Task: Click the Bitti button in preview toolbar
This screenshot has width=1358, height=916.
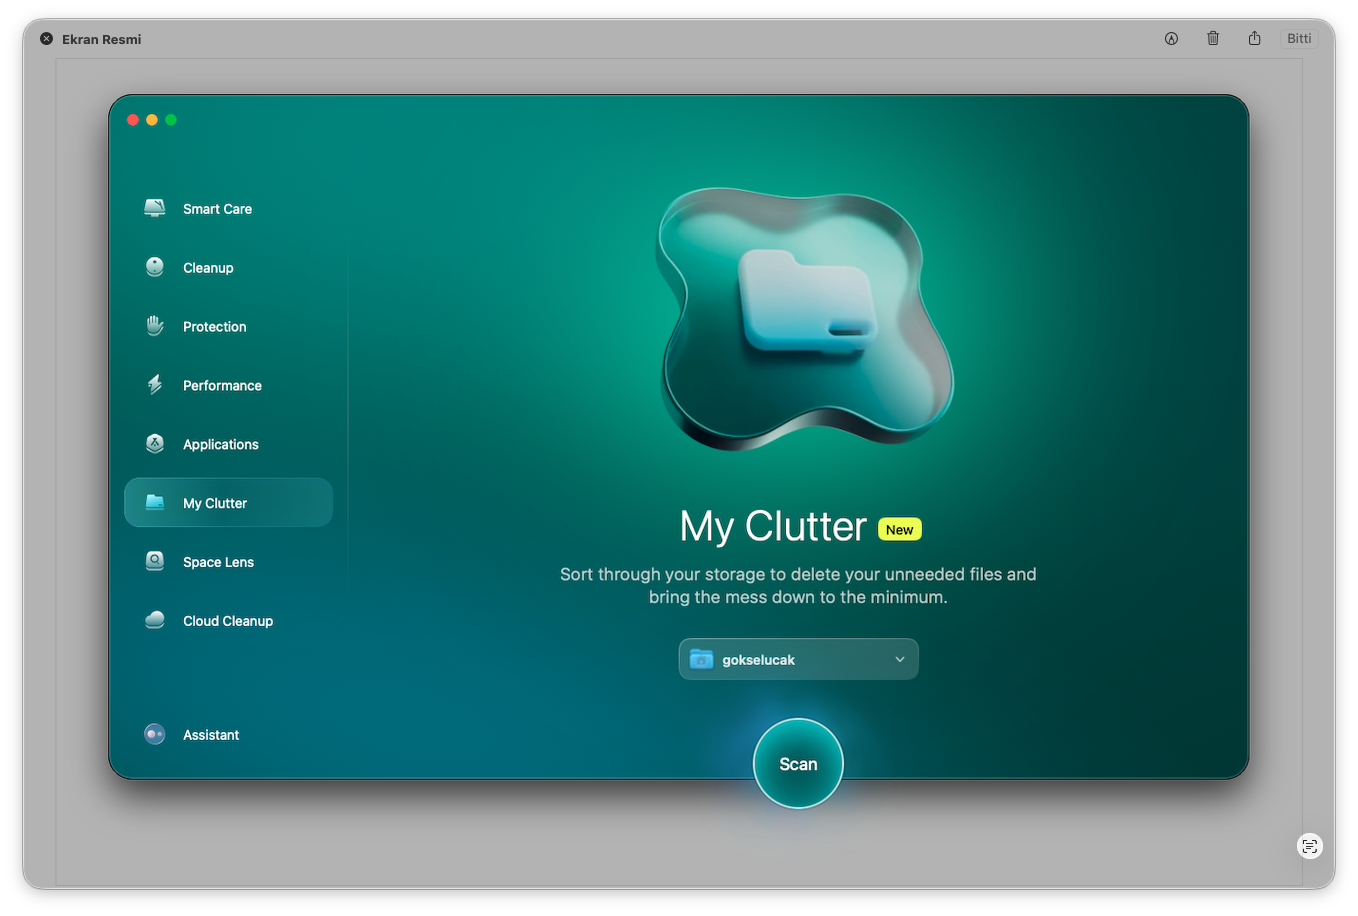Action: (x=1299, y=39)
